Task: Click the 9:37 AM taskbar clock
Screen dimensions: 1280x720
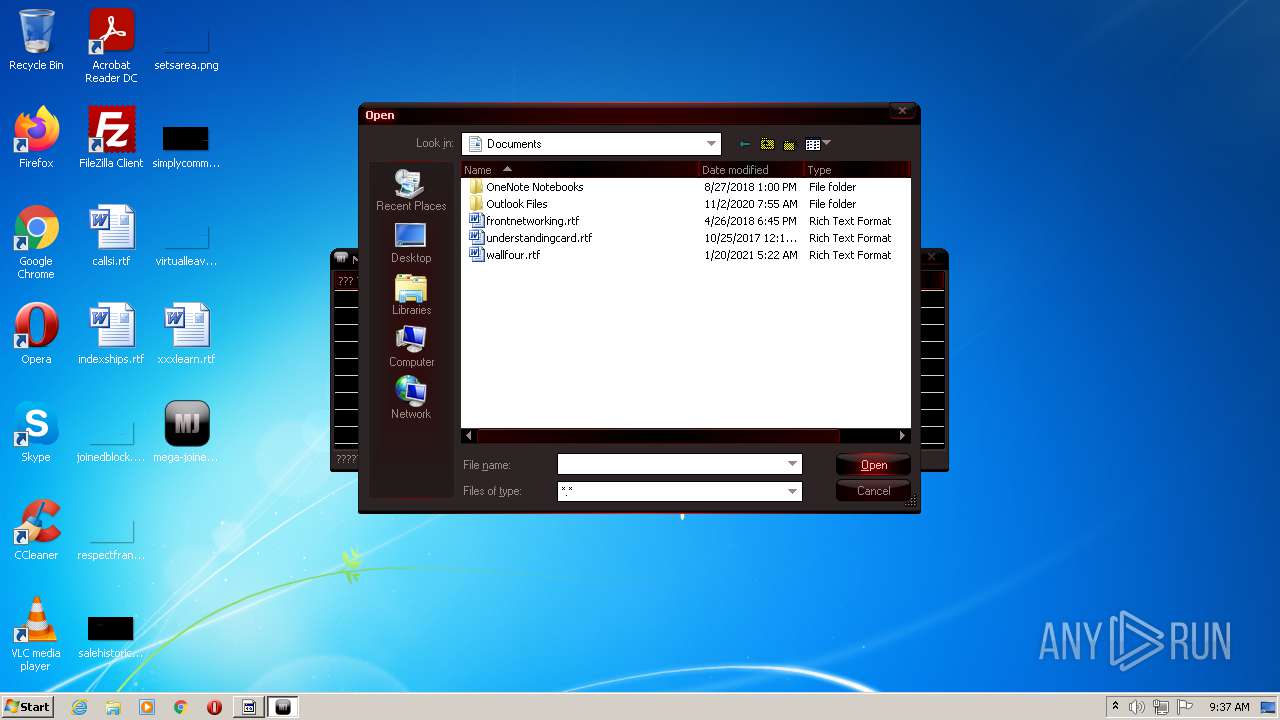Action: pos(1229,707)
